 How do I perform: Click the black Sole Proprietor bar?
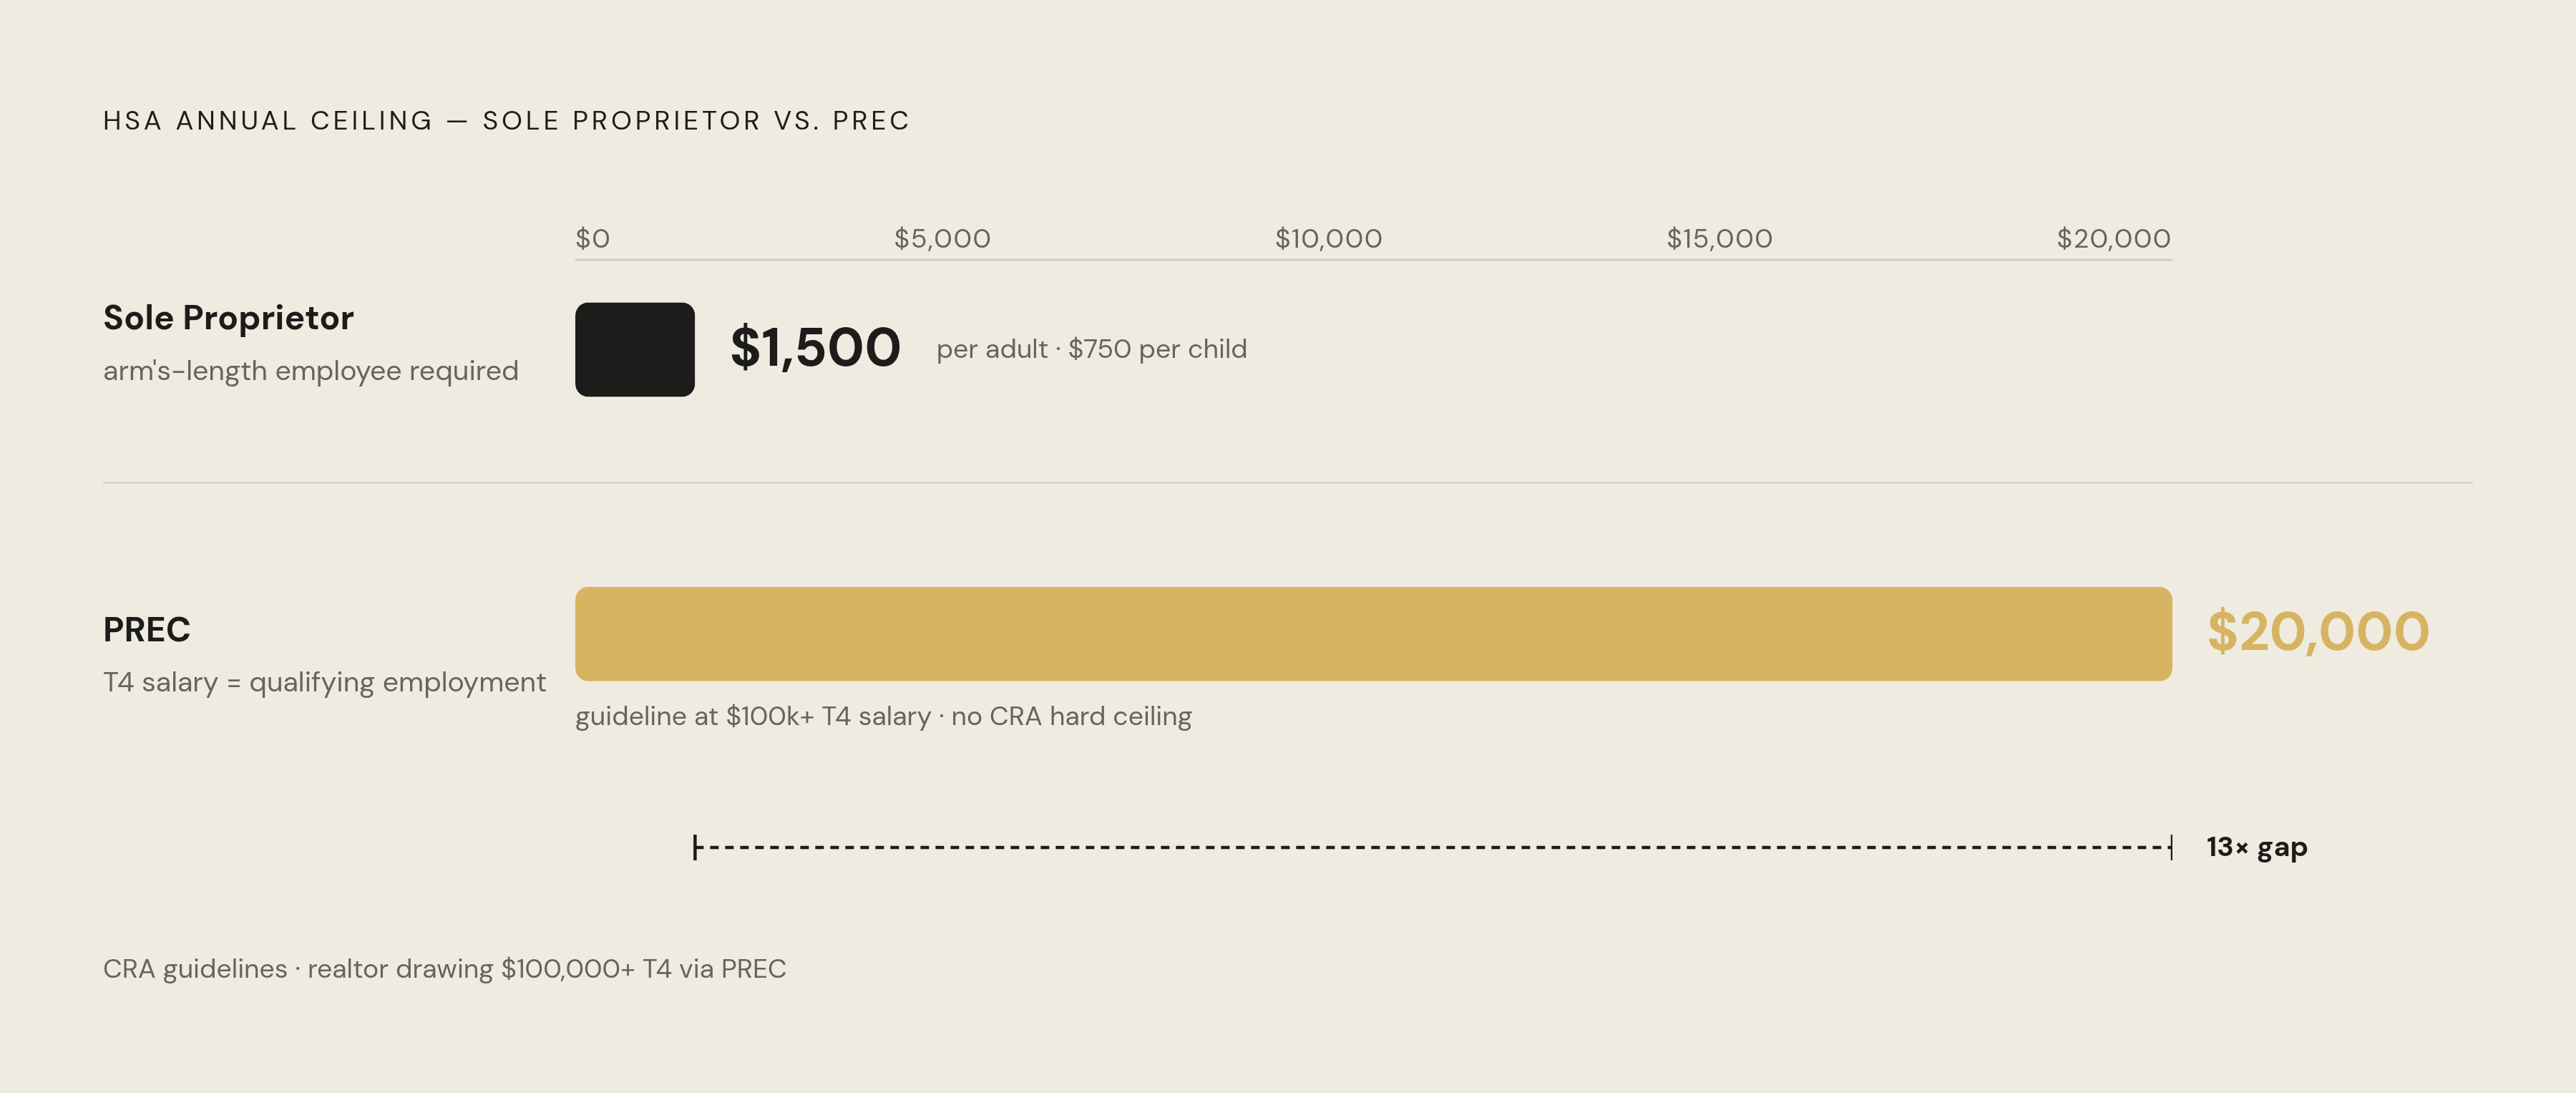[634, 349]
